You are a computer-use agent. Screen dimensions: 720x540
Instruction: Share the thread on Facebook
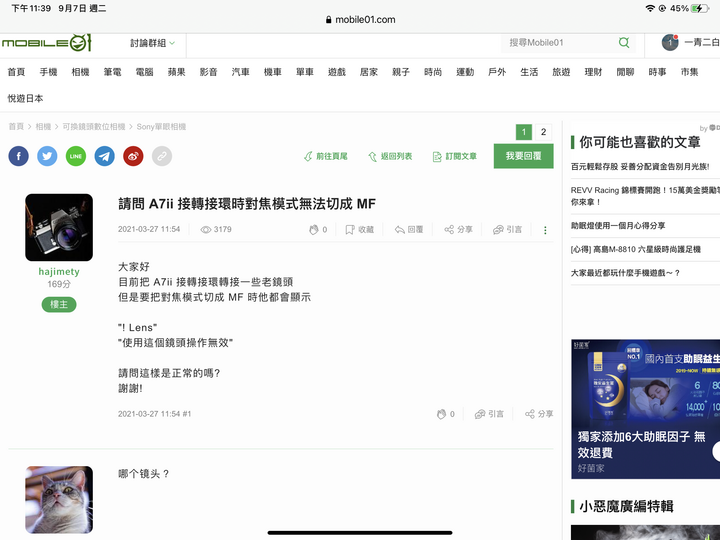pos(18,156)
